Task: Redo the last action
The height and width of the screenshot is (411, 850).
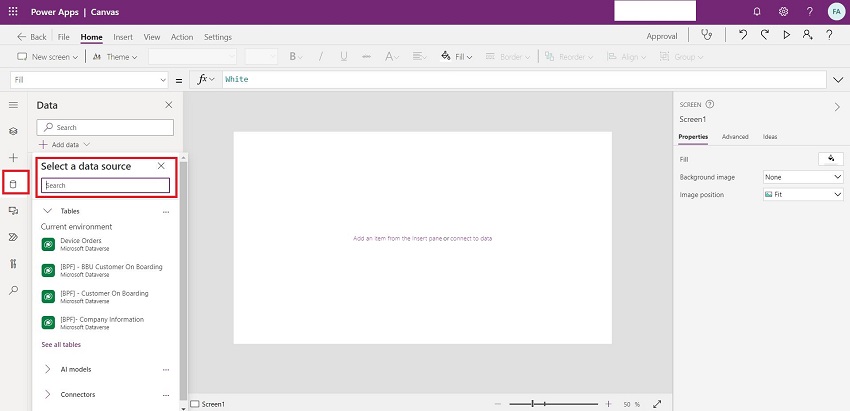Action: 765,35
